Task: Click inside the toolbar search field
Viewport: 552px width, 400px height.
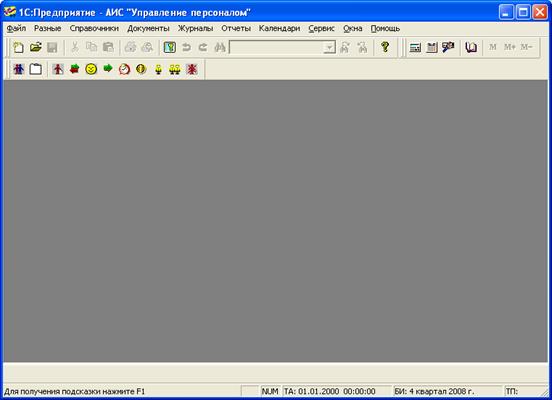Action: coord(276,48)
